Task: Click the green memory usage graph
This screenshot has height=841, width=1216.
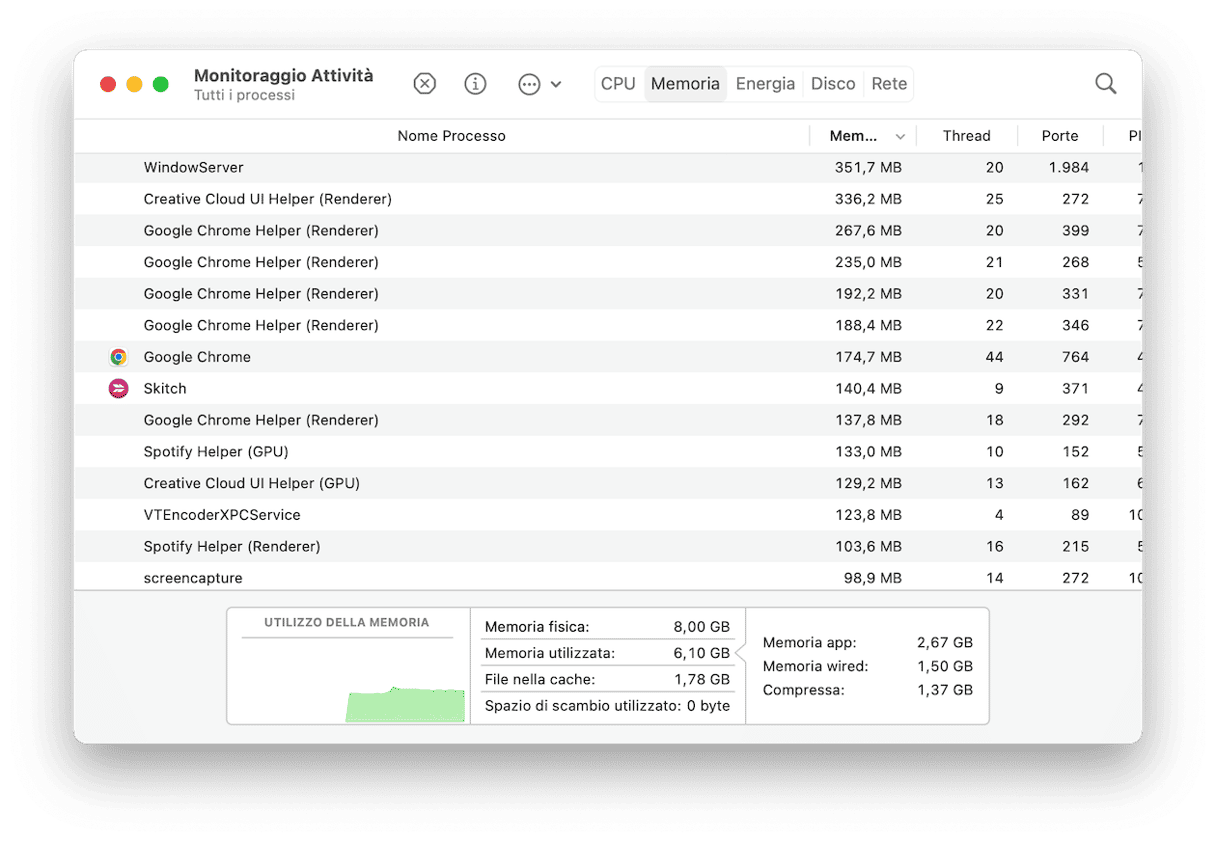Action: (x=405, y=704)
